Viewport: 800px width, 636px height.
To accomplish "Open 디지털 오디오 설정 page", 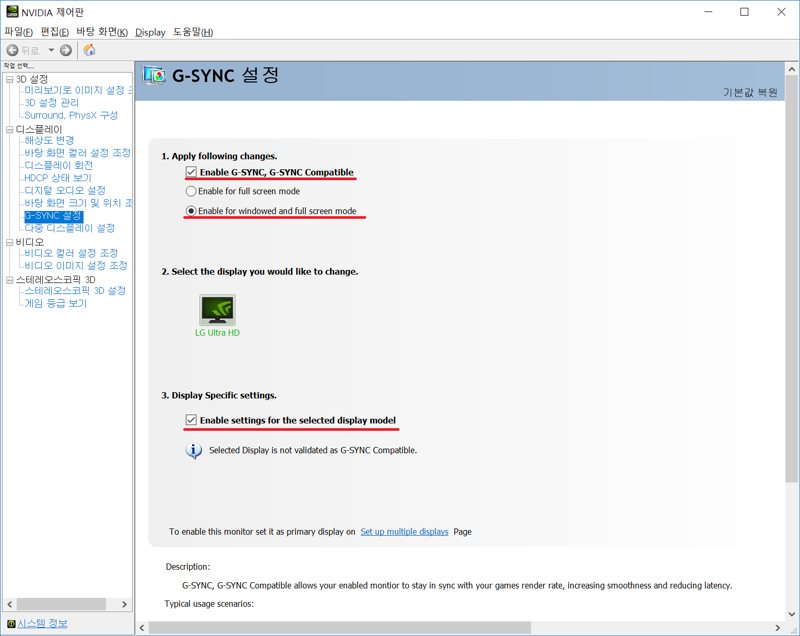I will pos(65,190).
